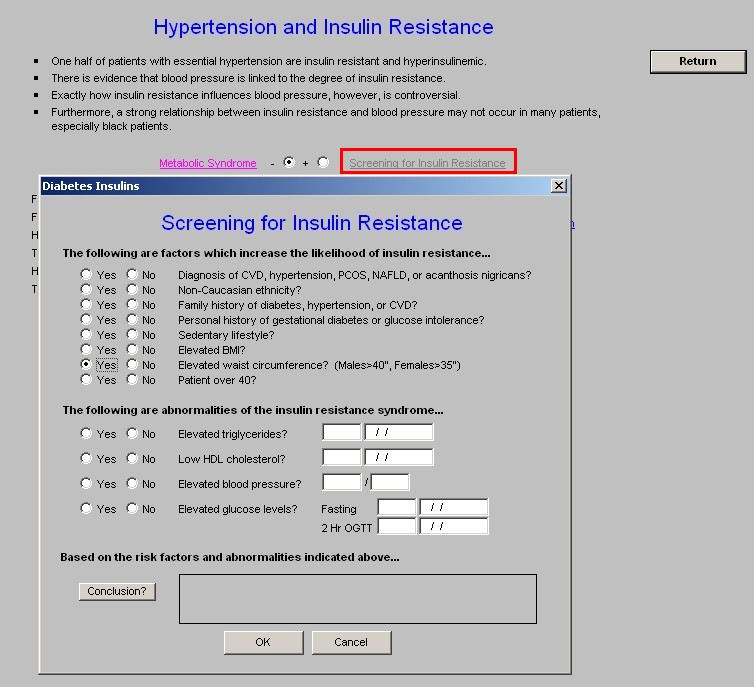Select Yes for Elevated waist circumference
Screen dimensions: 754x687
point(86,364)
